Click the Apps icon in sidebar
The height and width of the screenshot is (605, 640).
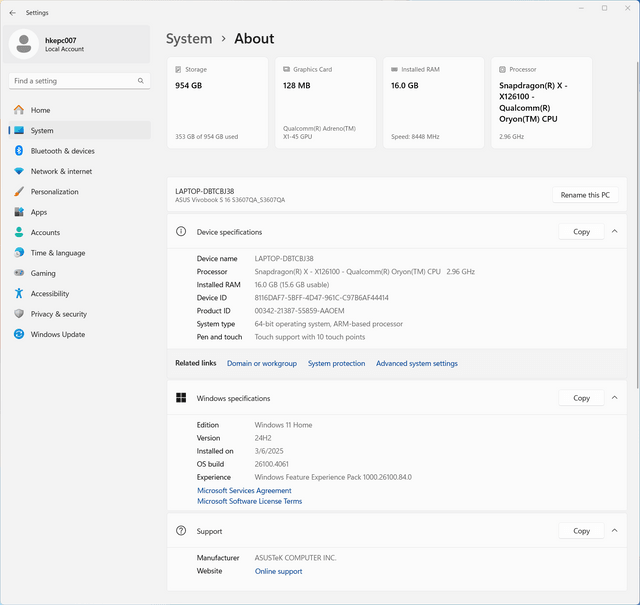pyautogui.click(x=19, y=212)
